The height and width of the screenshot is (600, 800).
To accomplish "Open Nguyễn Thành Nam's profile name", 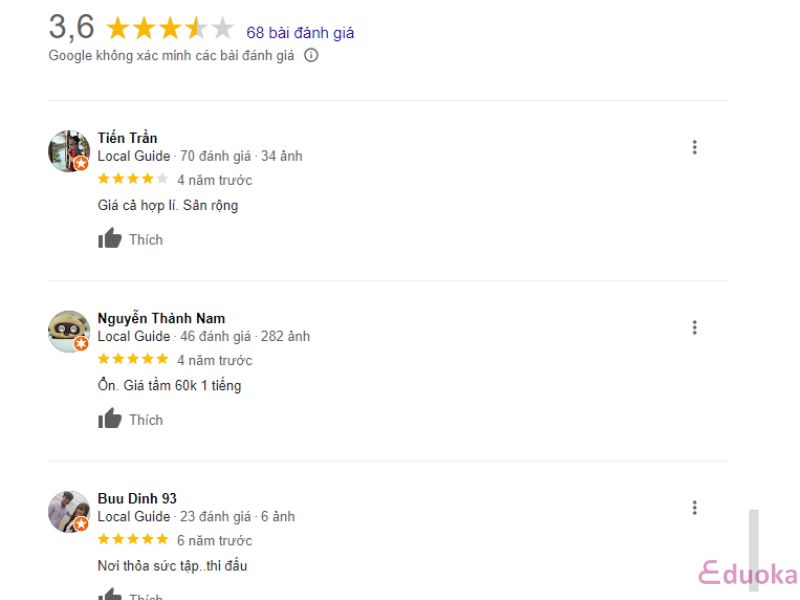I will point(161,318).
